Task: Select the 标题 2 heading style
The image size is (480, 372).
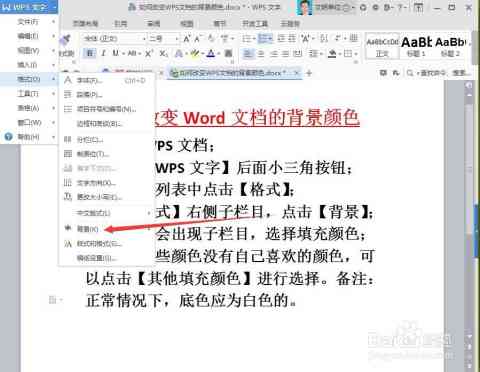Action: coord(451,47)
